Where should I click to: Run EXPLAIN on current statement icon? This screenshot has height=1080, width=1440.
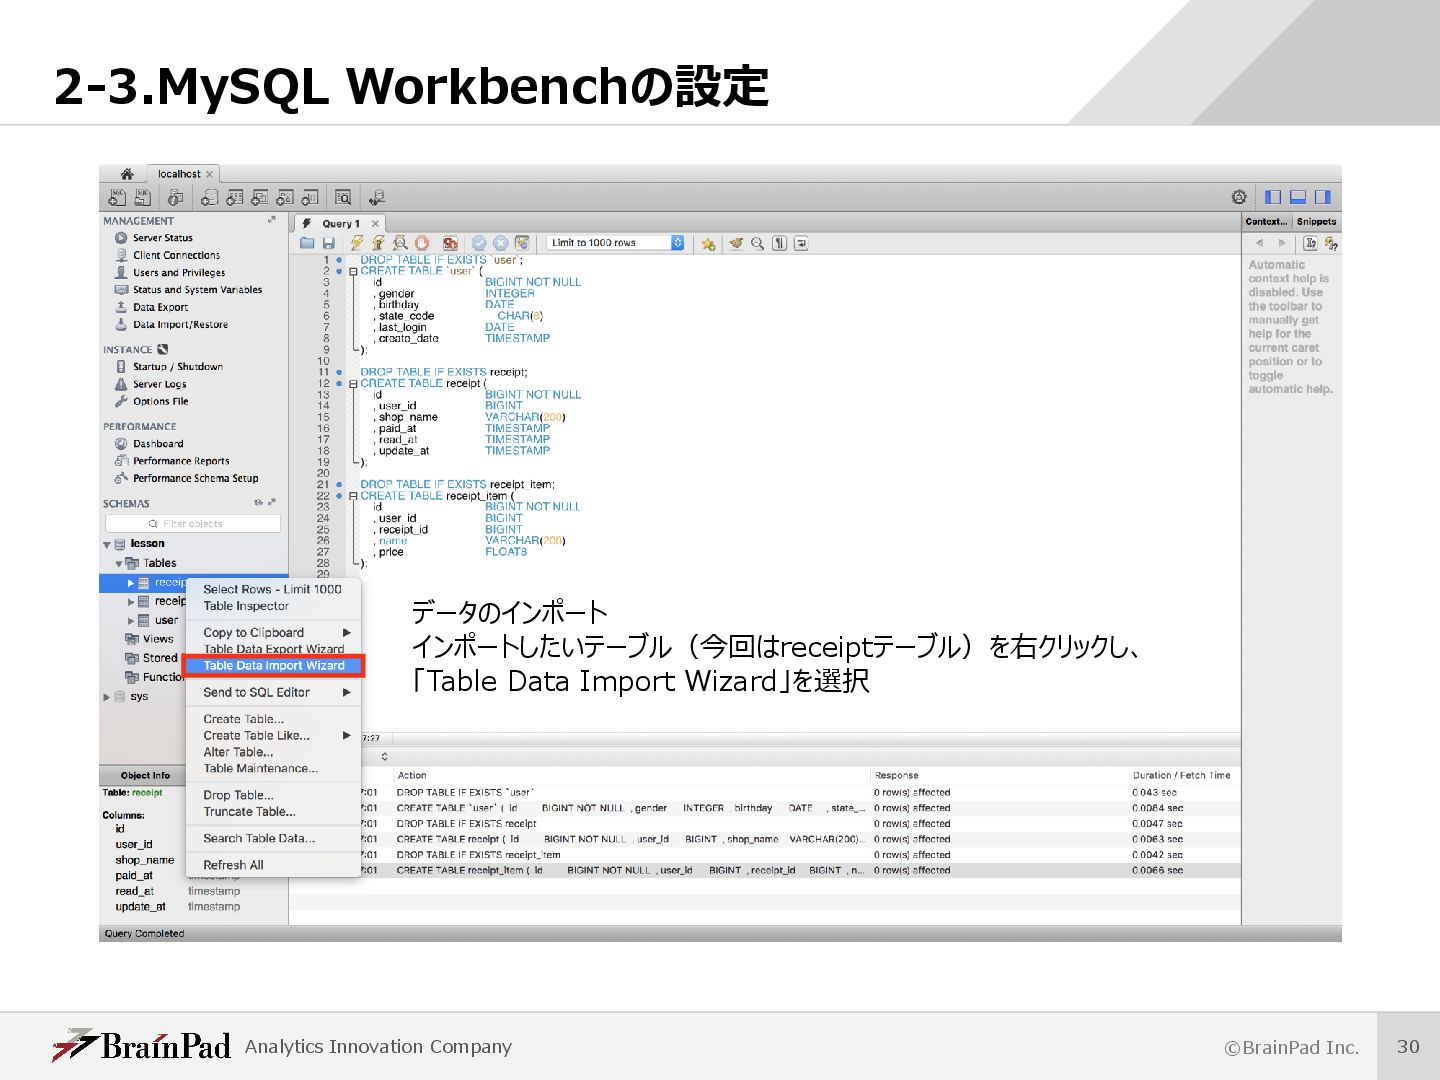click(400, 243)
